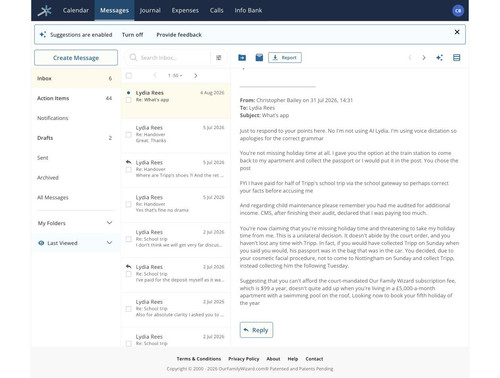
Task: Open the 'Also for absolute clarity' message
Action: (176, 309)
